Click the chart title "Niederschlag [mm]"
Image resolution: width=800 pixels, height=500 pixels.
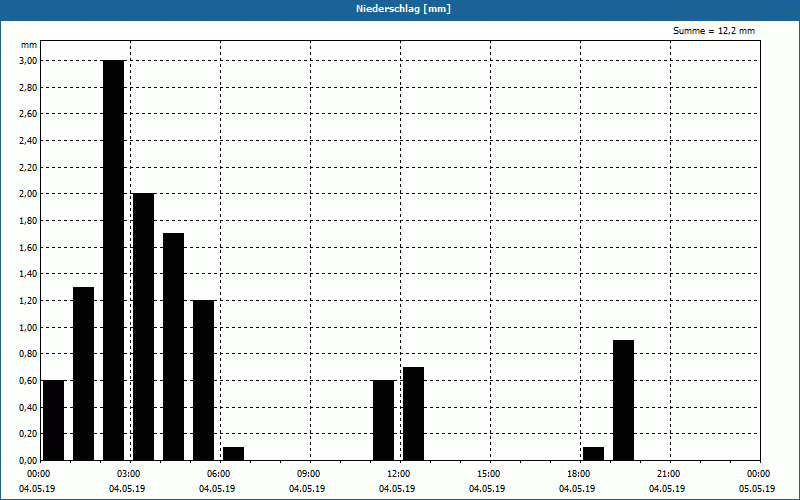[x=403, y=9]
